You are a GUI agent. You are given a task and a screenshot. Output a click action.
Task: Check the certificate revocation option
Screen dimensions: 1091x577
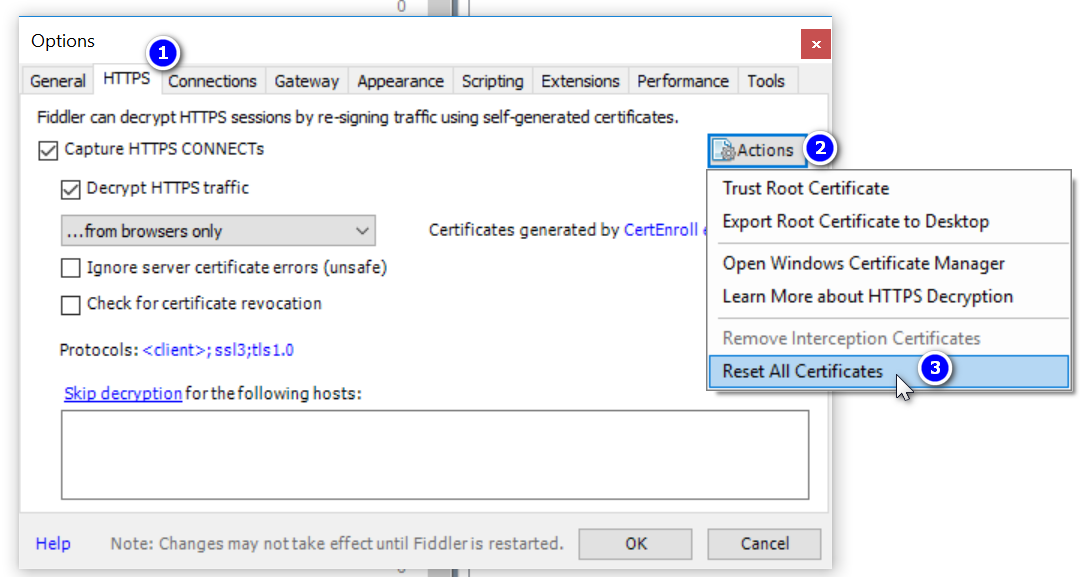(x=70, y=304)
